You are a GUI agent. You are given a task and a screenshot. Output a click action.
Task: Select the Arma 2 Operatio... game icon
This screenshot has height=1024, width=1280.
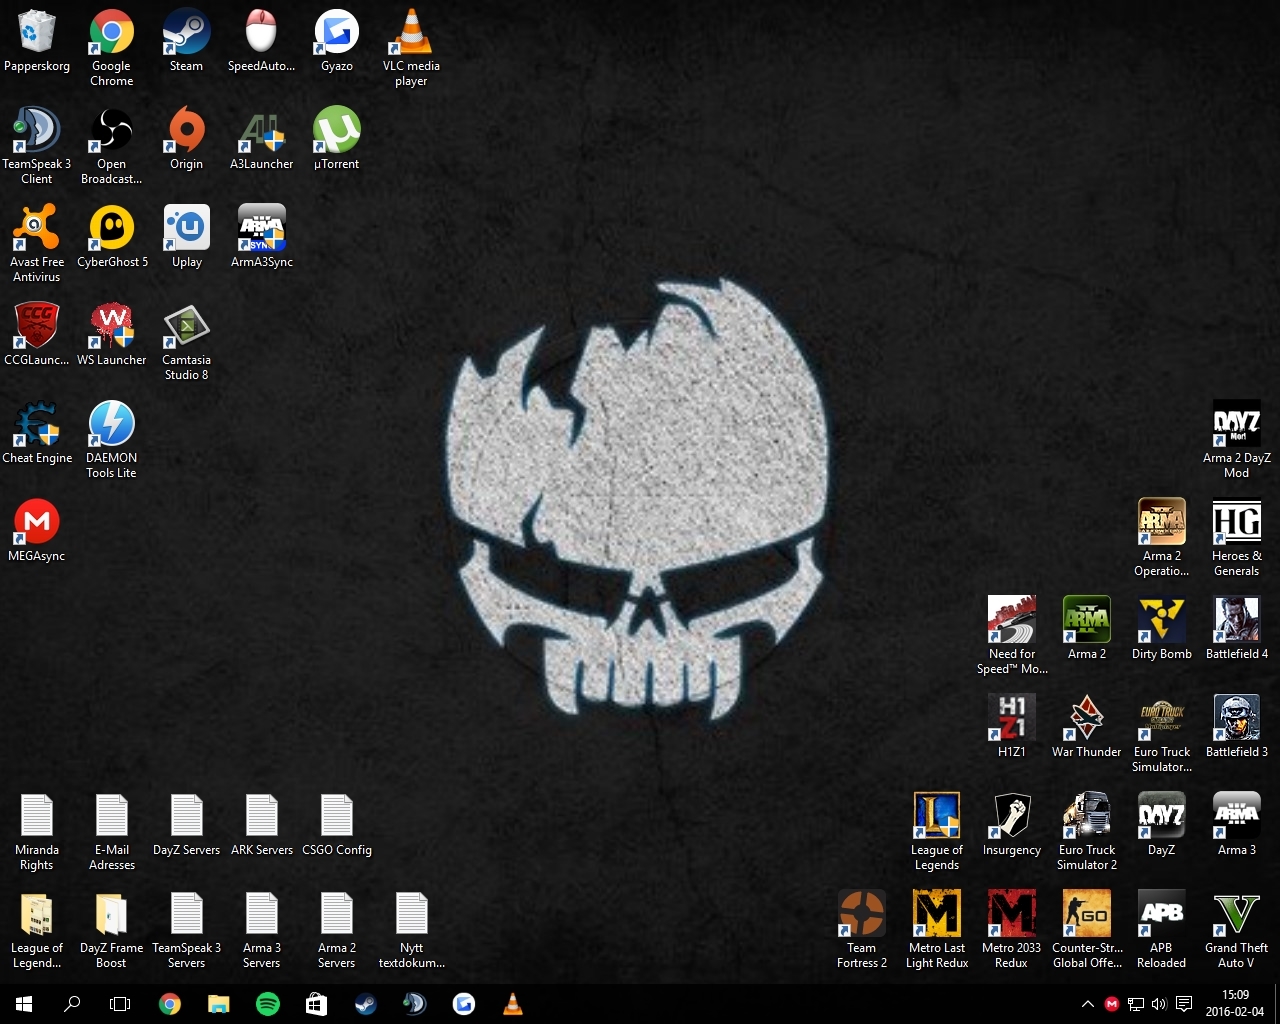coord(1162,538)
